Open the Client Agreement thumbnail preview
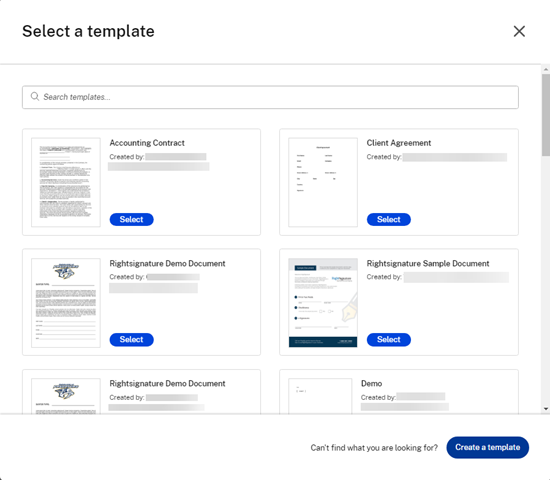Image resolution: width=550 pixels, height=480 pixels. (x=323, y=182)
